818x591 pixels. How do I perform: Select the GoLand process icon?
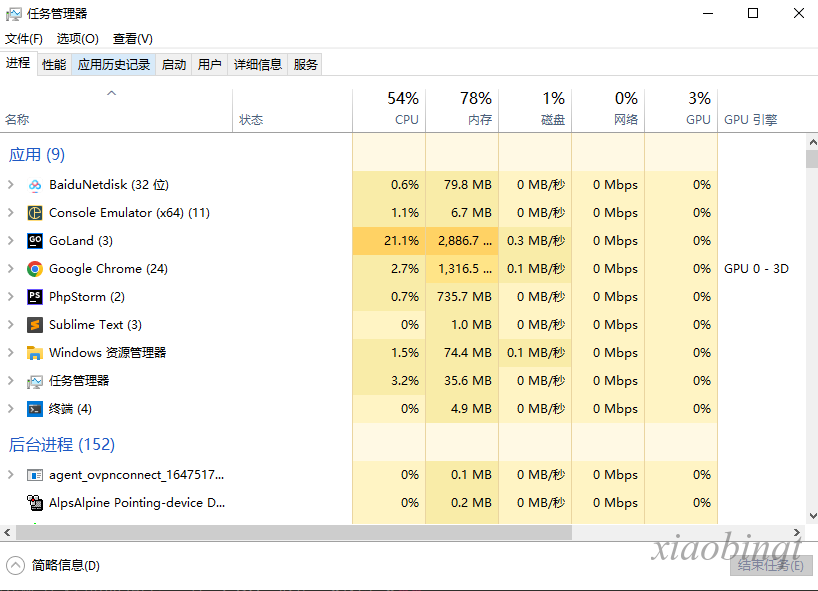click(35, 241)
